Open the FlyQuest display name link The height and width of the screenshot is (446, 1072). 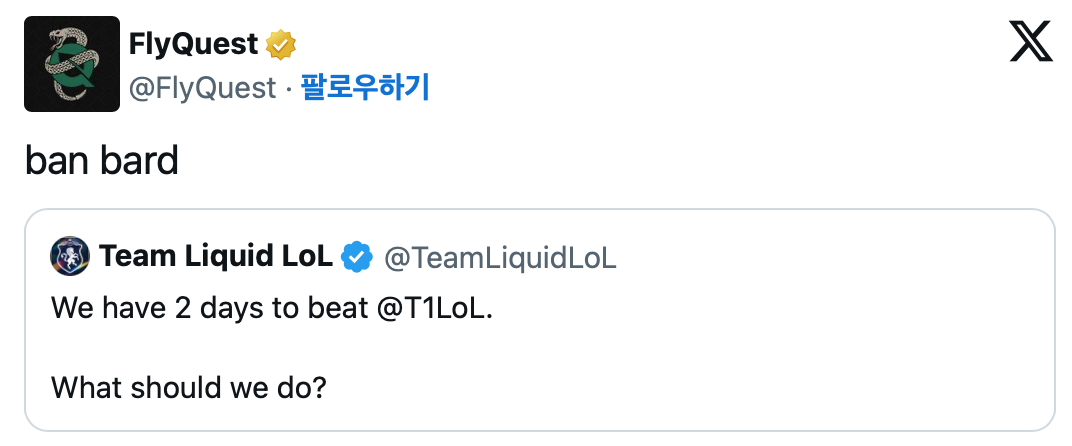coord(193,45)
